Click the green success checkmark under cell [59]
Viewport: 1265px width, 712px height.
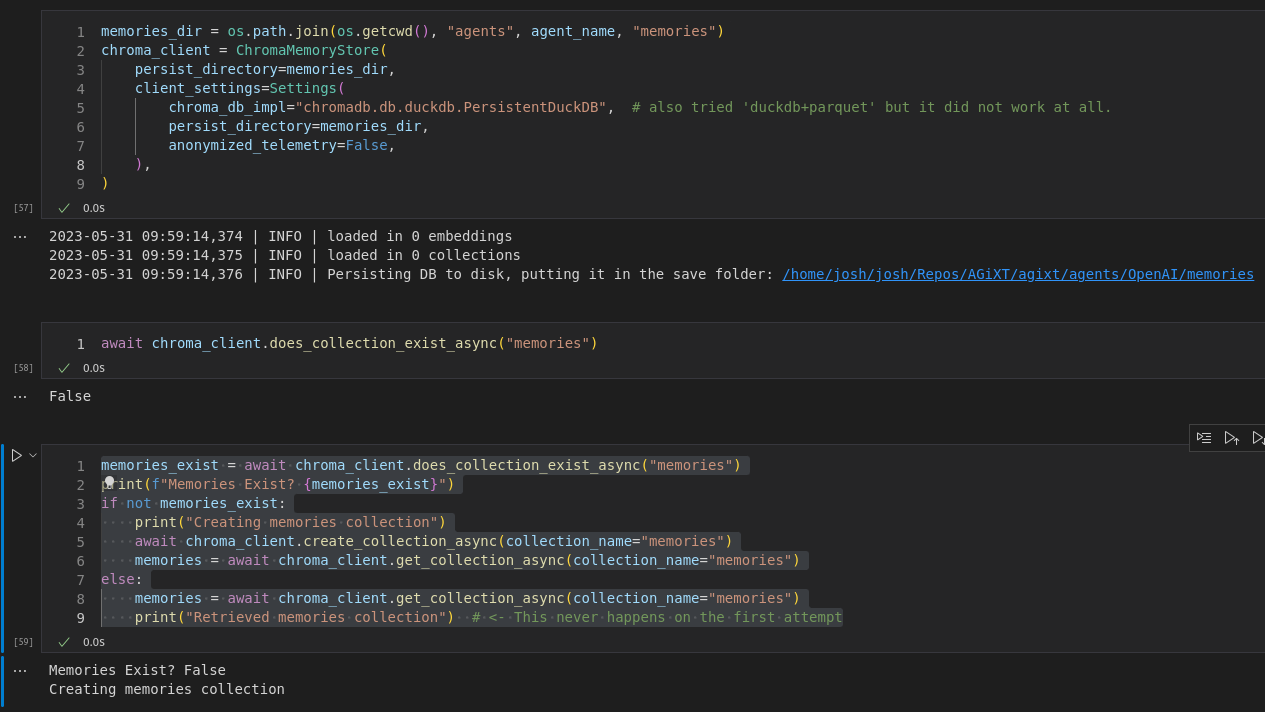(x=63, y=642)
